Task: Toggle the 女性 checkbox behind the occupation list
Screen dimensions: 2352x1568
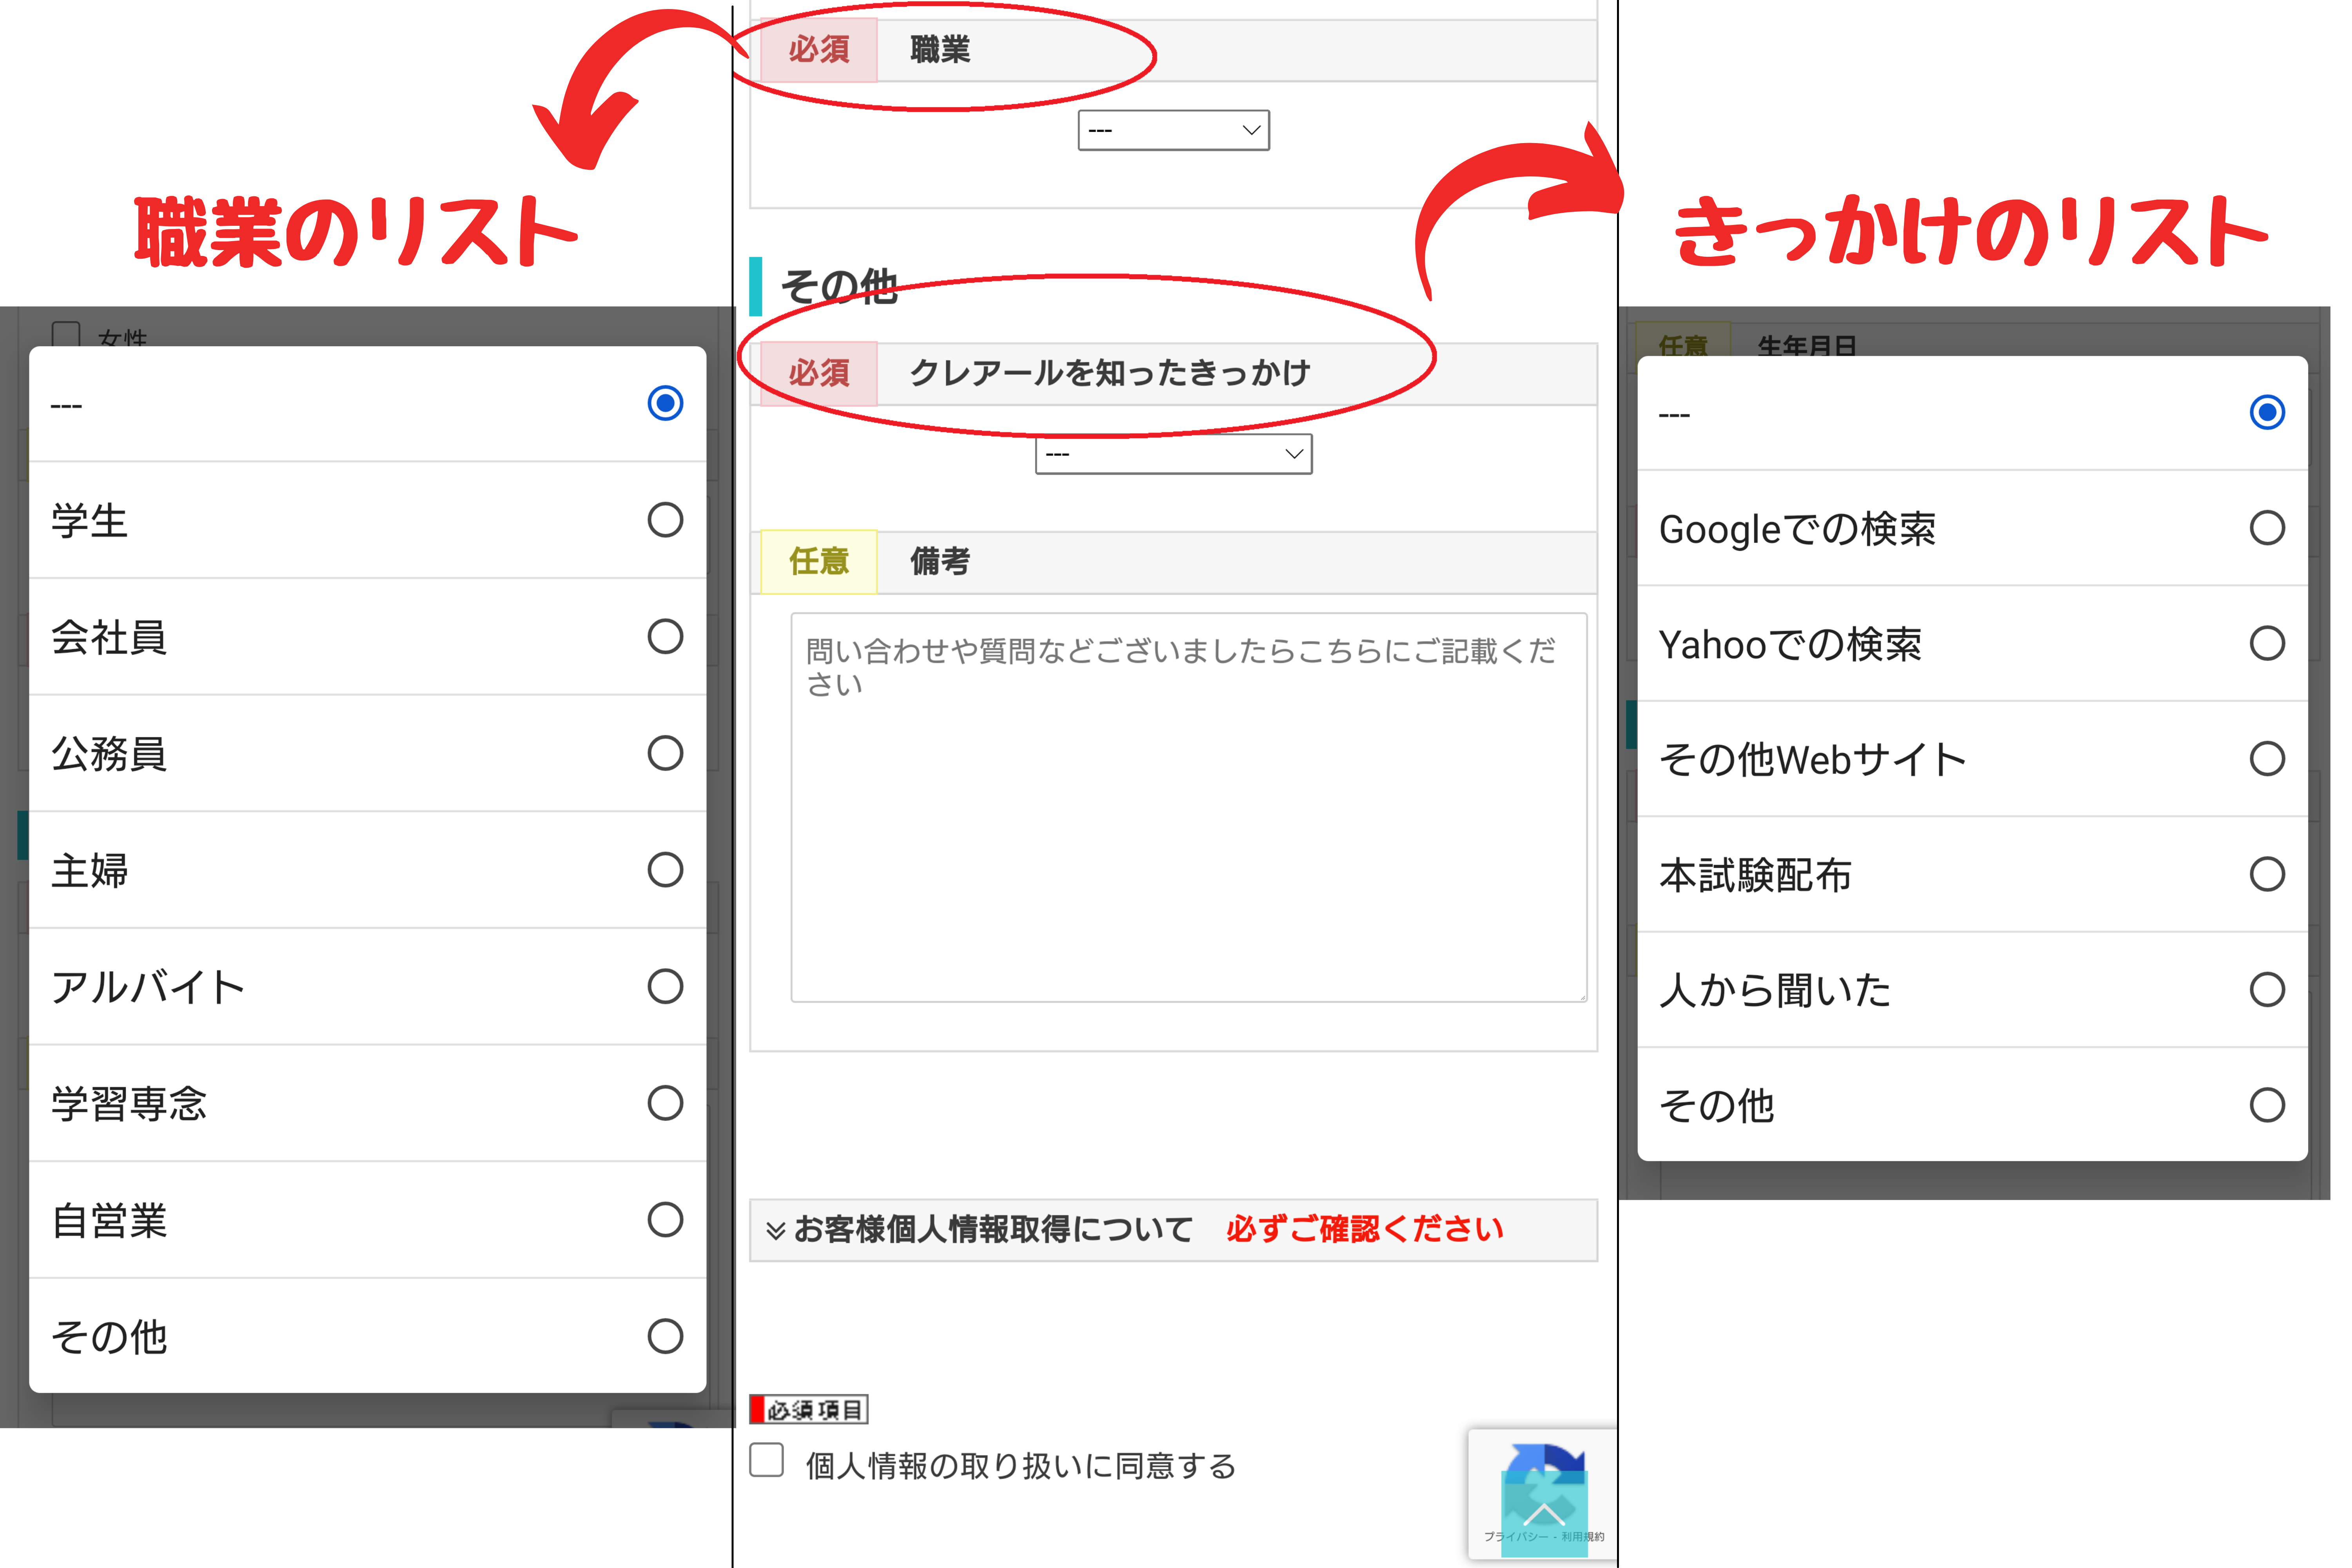Action: pos(66,336)
